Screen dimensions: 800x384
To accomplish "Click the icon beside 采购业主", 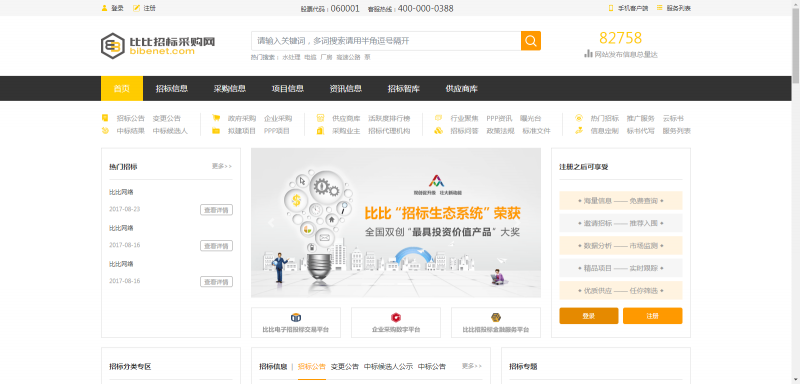I will coord(320,131).
